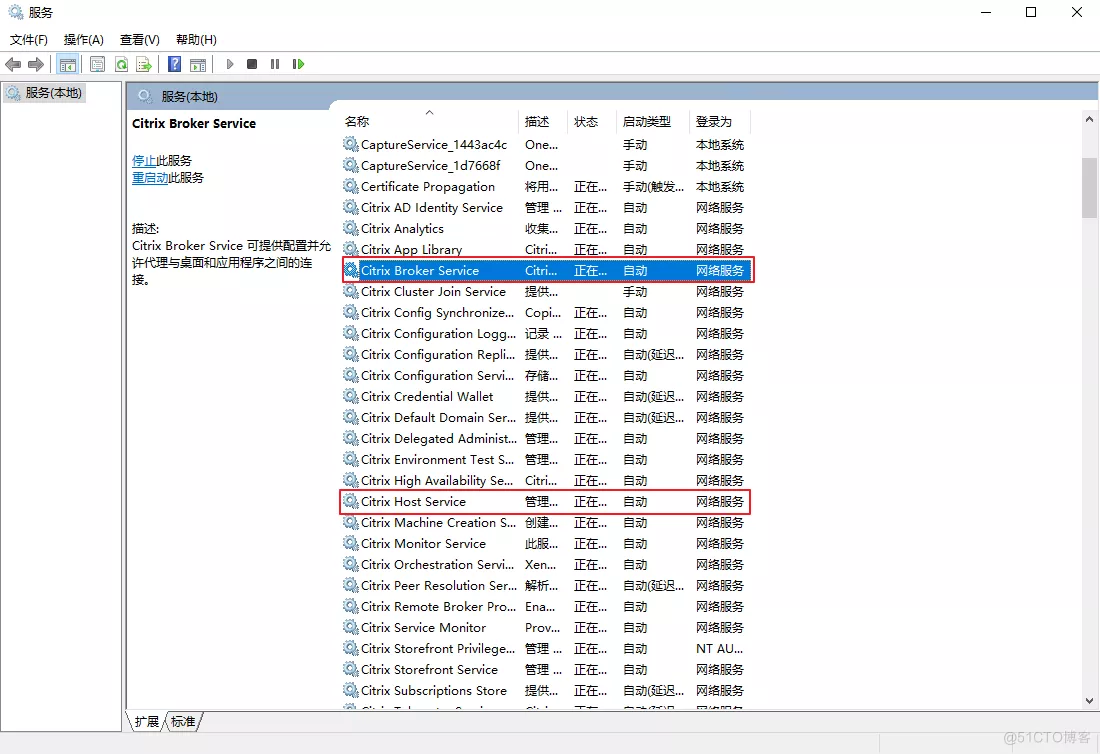This screenshot has width=1100, height=754.
Task: Click the Help question-mark toolbar icon
Action: coord(175,65)
